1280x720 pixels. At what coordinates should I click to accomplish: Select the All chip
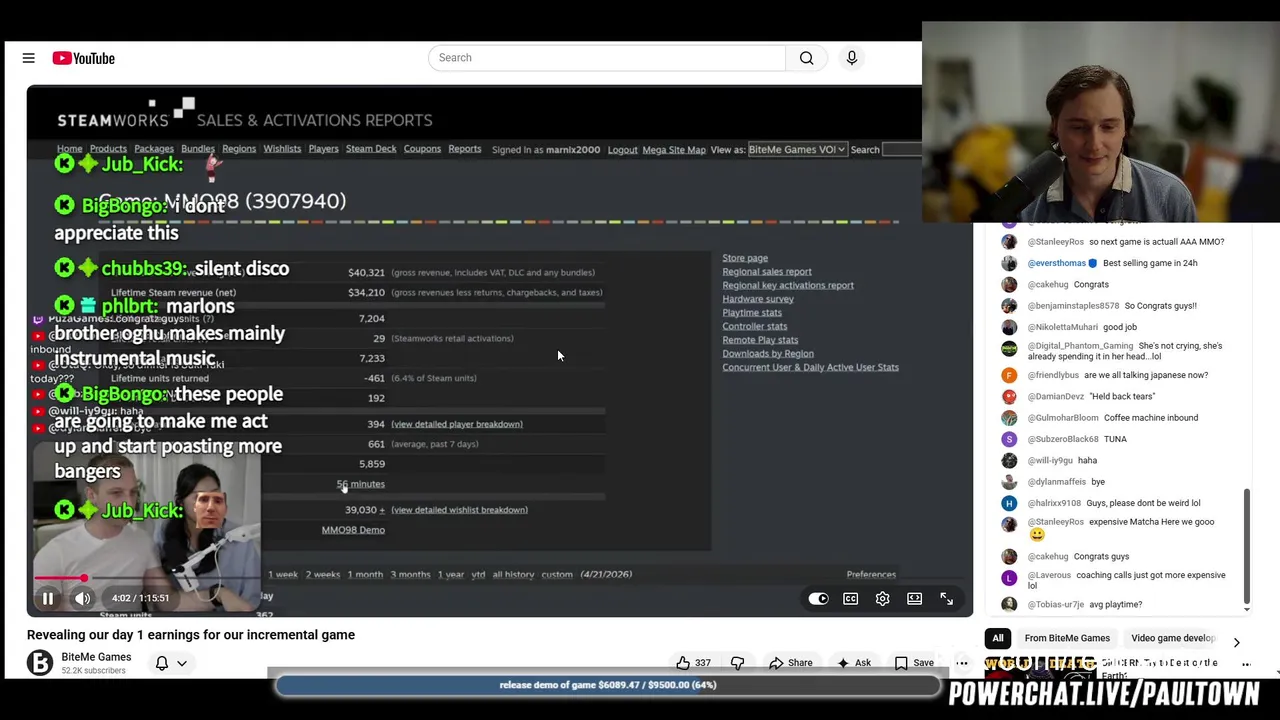point(997,638)
